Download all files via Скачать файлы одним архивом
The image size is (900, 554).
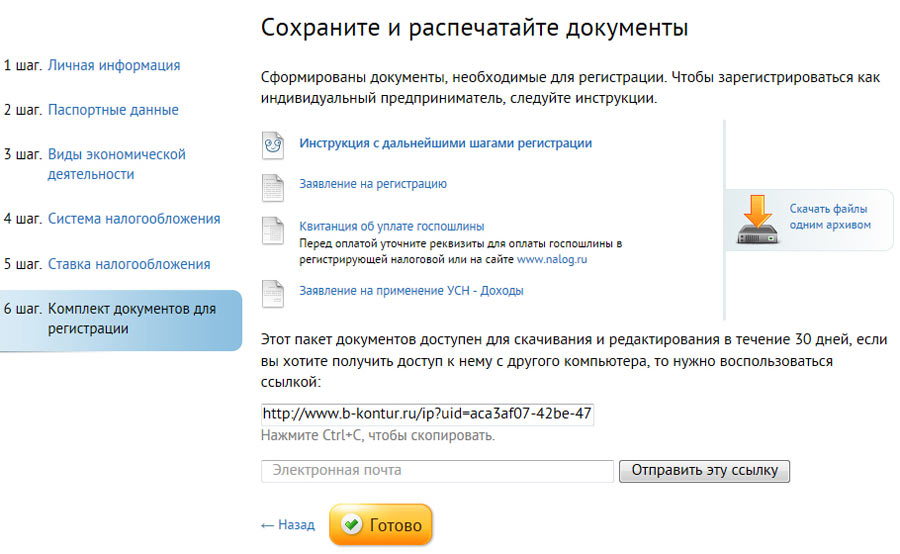coord(829,217)
